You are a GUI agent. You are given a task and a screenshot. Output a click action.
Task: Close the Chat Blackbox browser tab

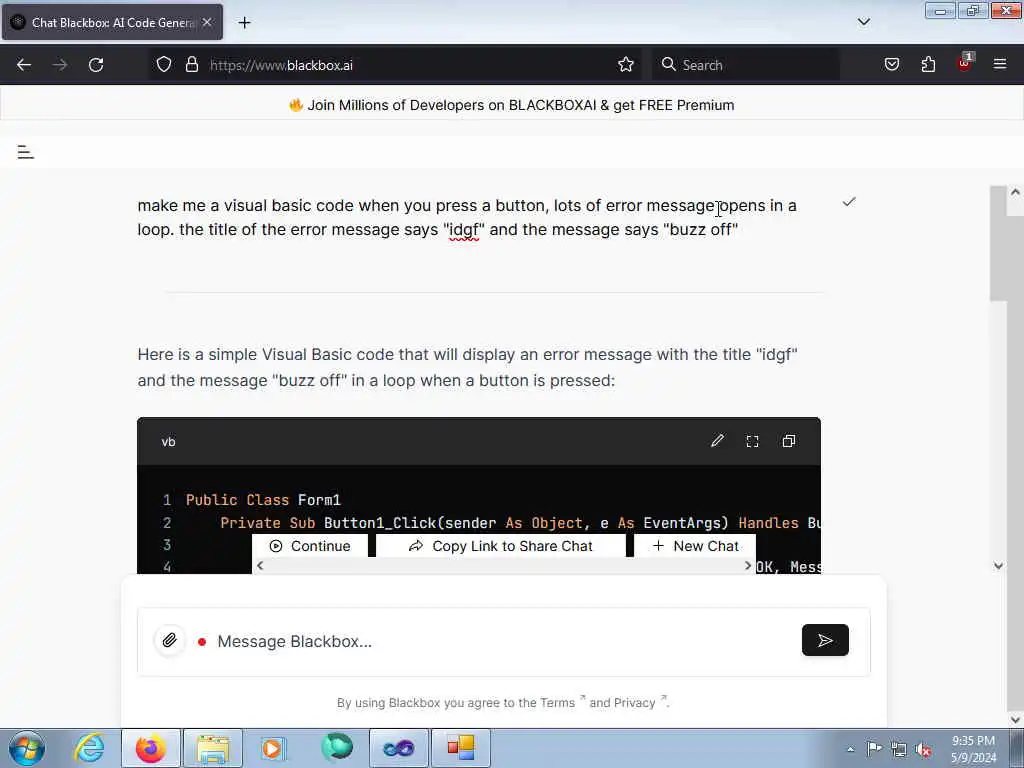click(x=207, y=22)
